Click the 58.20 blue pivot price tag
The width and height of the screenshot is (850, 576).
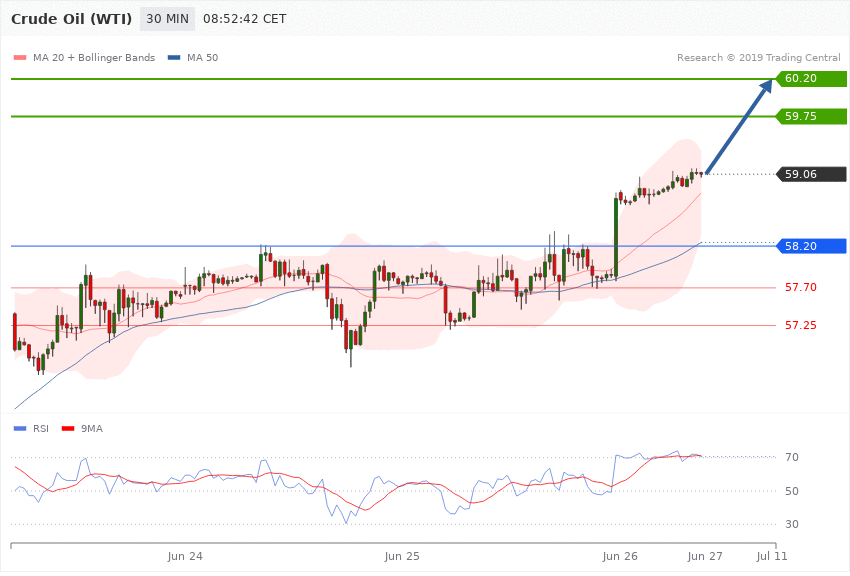point(812,247)
